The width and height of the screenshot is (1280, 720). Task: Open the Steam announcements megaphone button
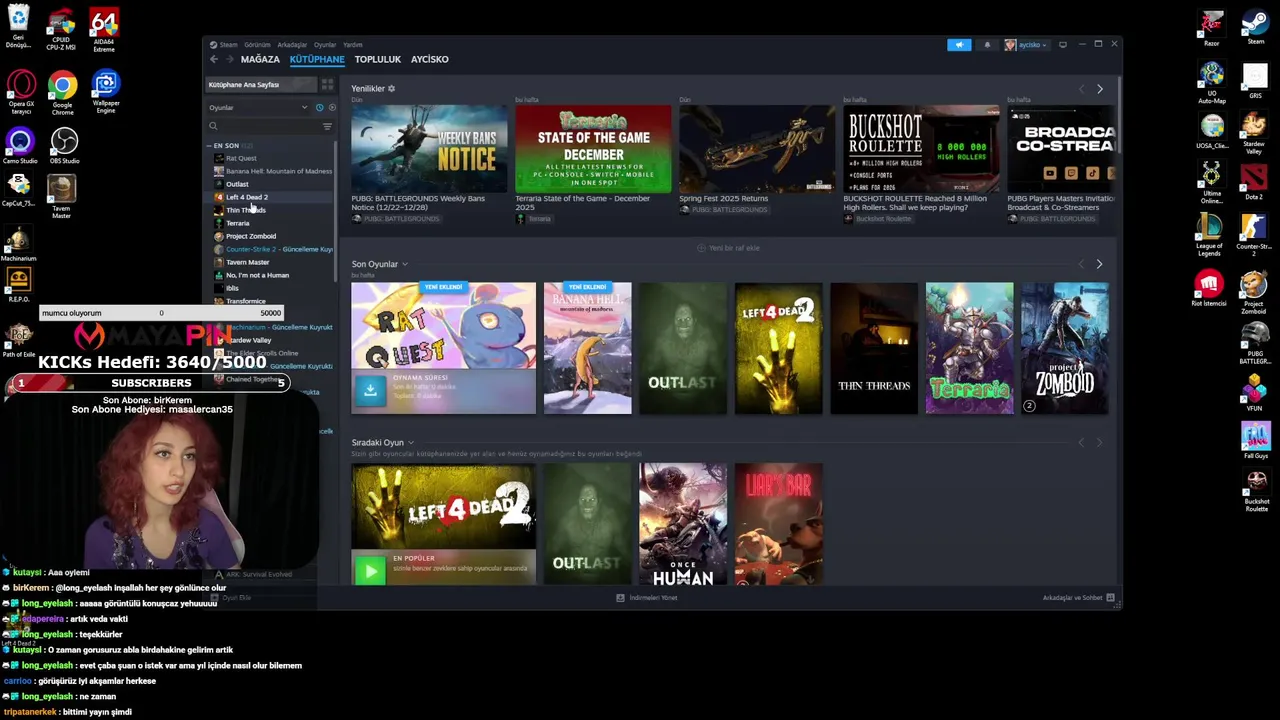pyautogui.click(x=959, y=45)
